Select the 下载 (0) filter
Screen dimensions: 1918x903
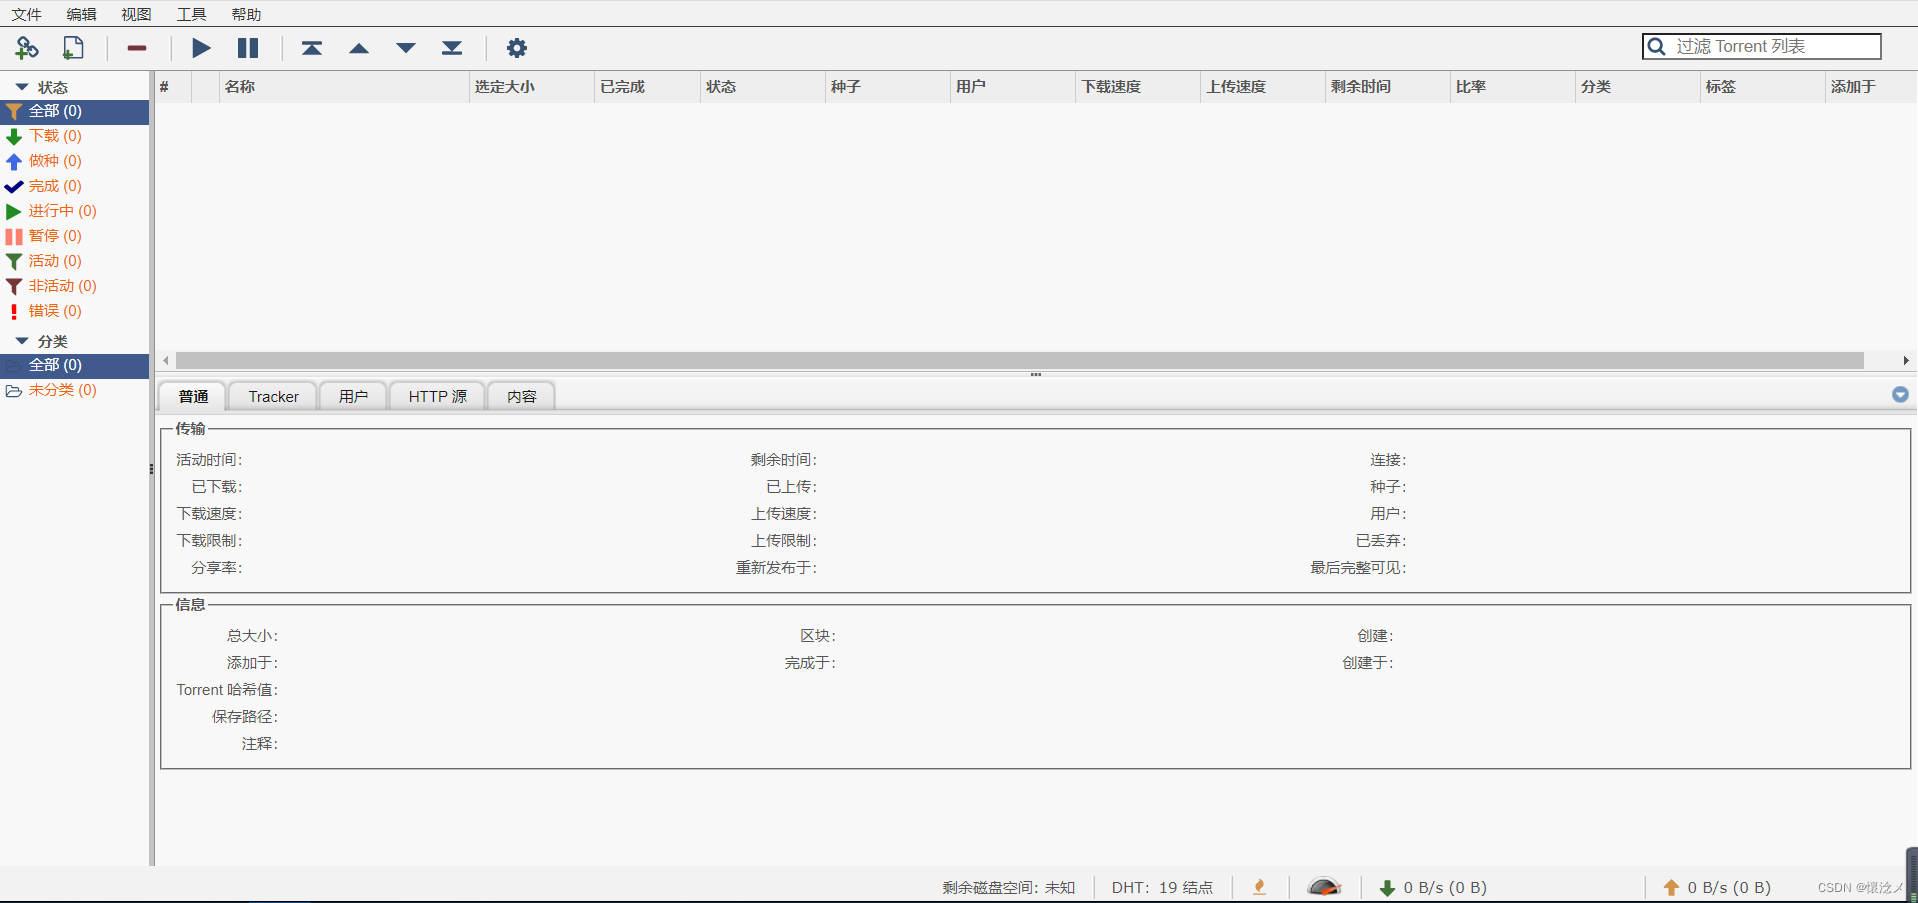[x=75, y=136]
